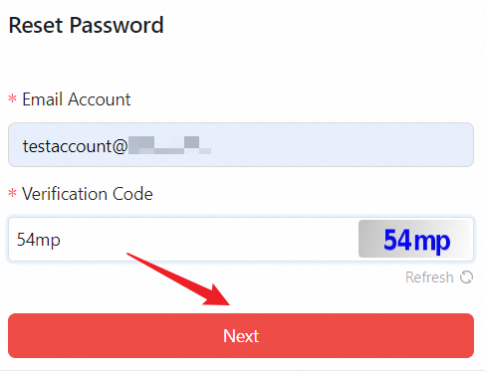486x371 pixels.
Task: Click the Reset Password heading
Action: pos(86,25)
